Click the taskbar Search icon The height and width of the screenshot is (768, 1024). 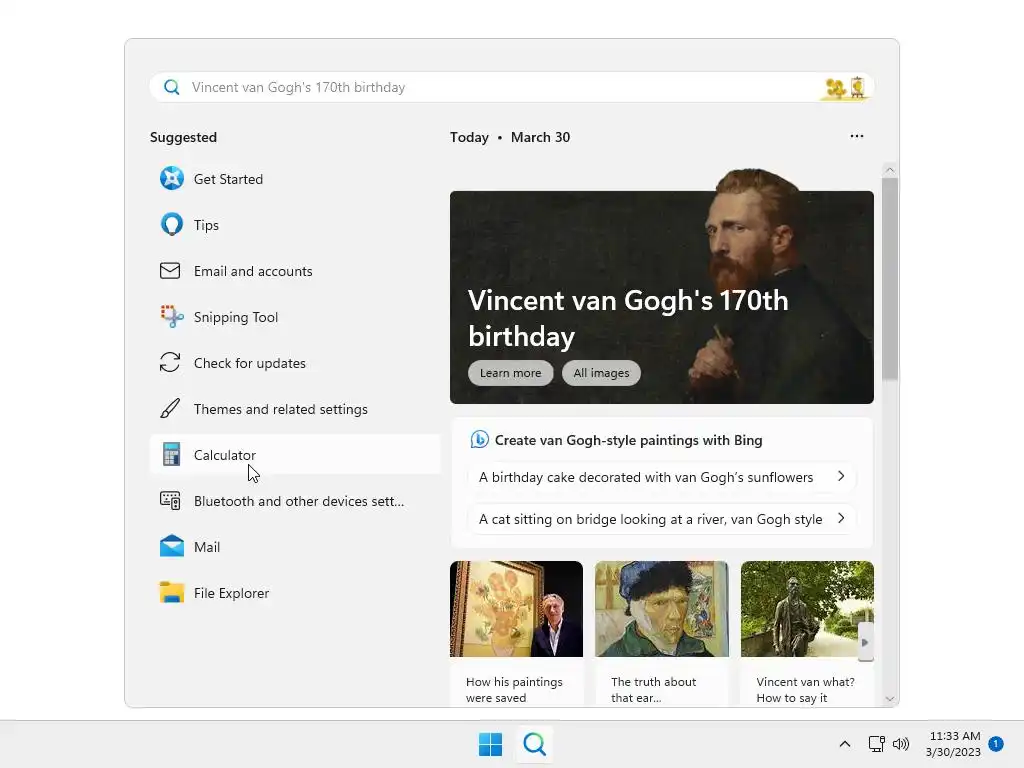pos(534,744)
